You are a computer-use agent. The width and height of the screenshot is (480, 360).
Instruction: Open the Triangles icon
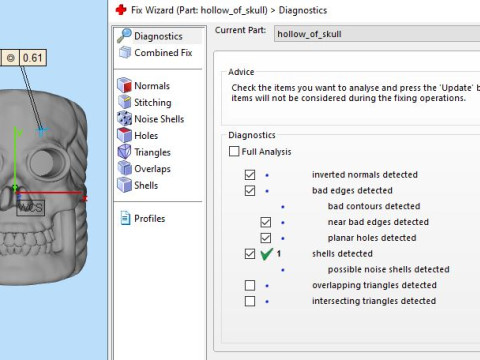[124, 152]
